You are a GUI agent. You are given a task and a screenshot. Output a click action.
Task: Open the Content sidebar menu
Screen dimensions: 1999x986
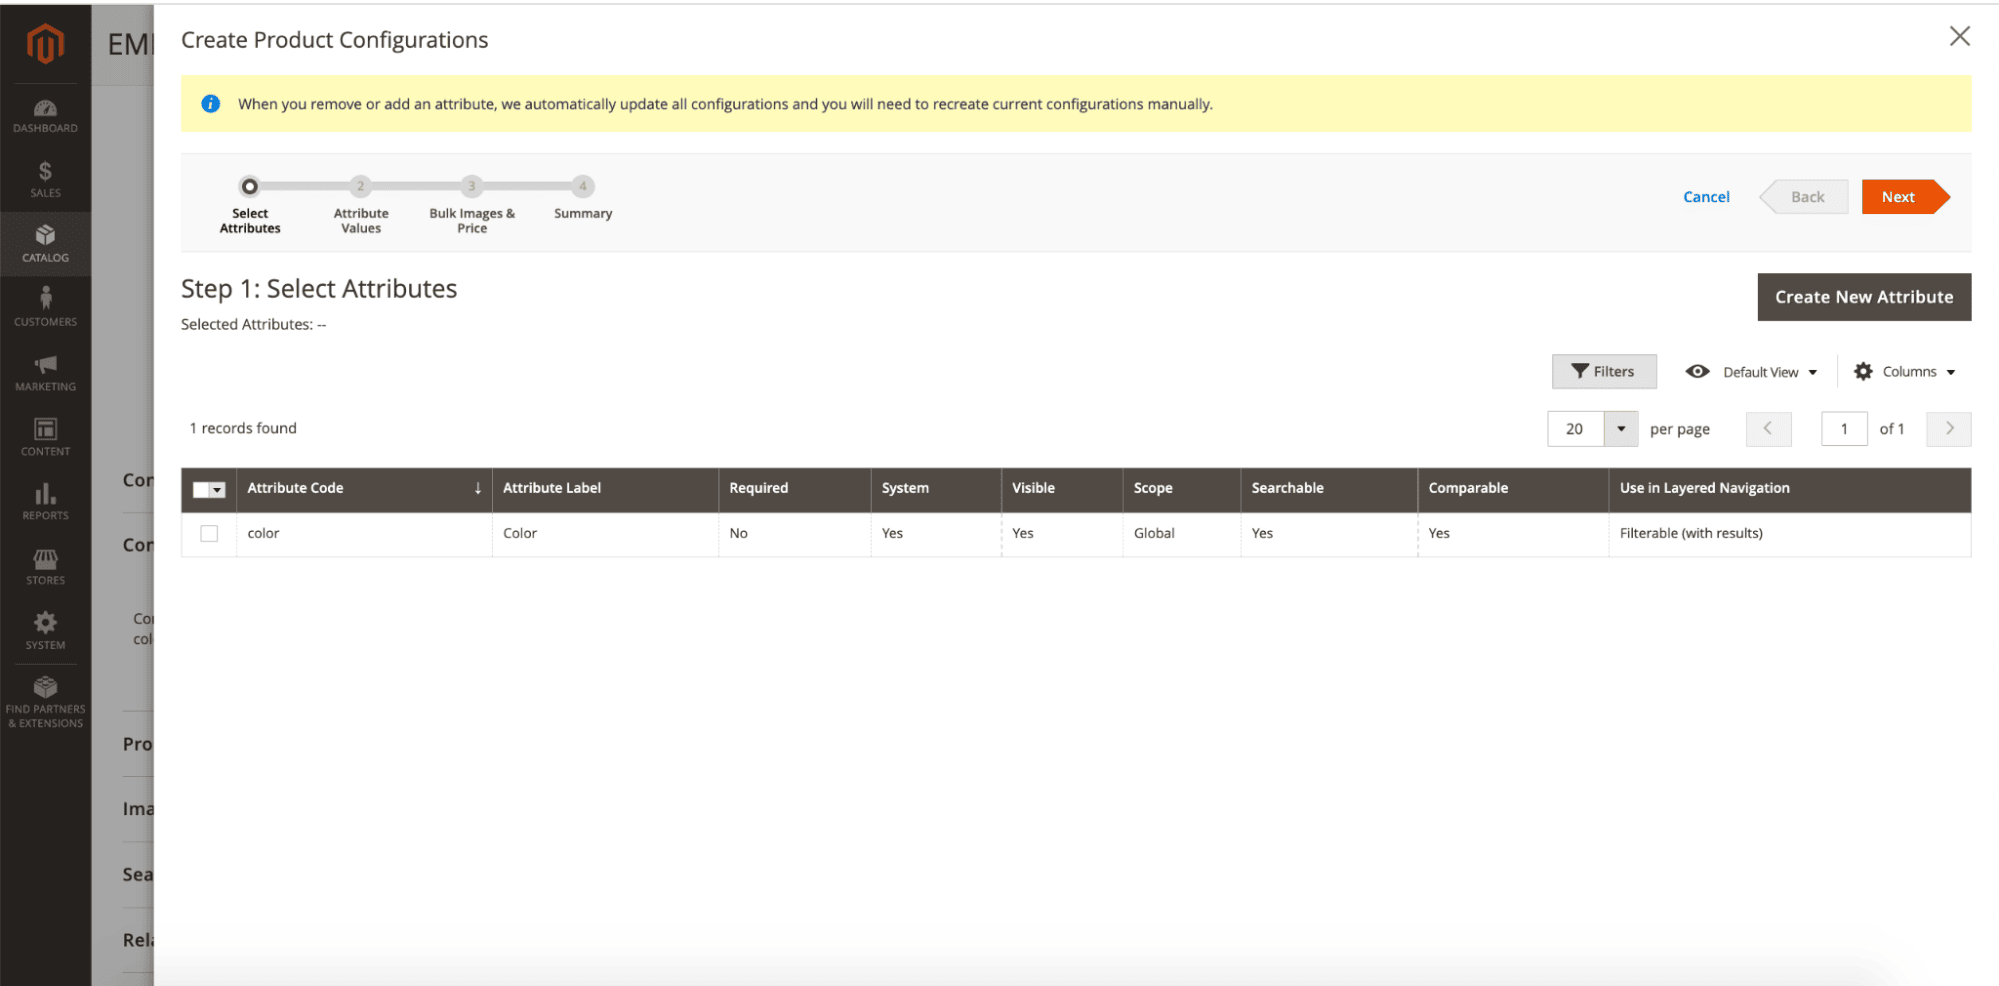pos(45,437)
